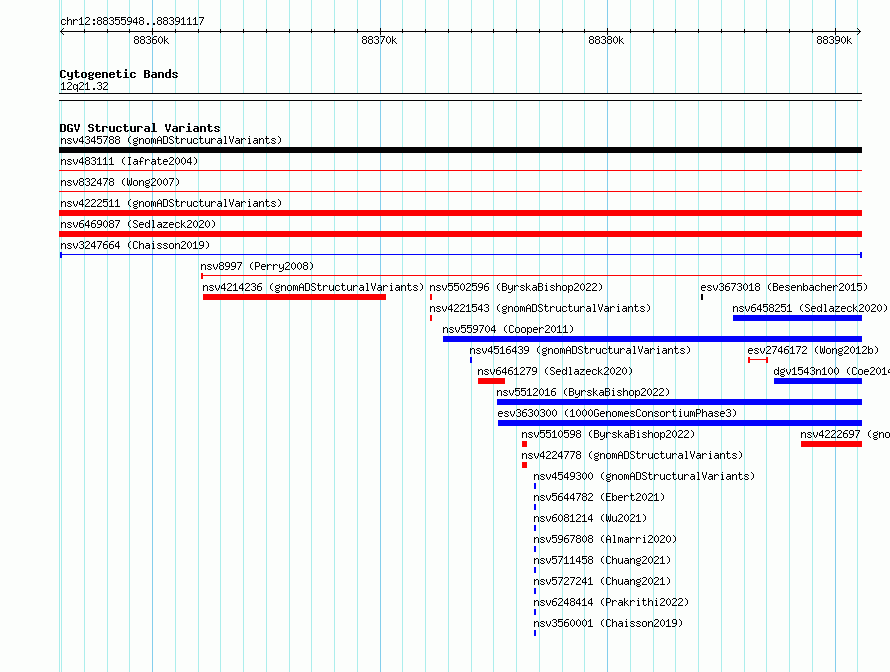
Task: Open nsv5502596 (ByrskaBishop2022) label
Action: [x=516, y=287]
